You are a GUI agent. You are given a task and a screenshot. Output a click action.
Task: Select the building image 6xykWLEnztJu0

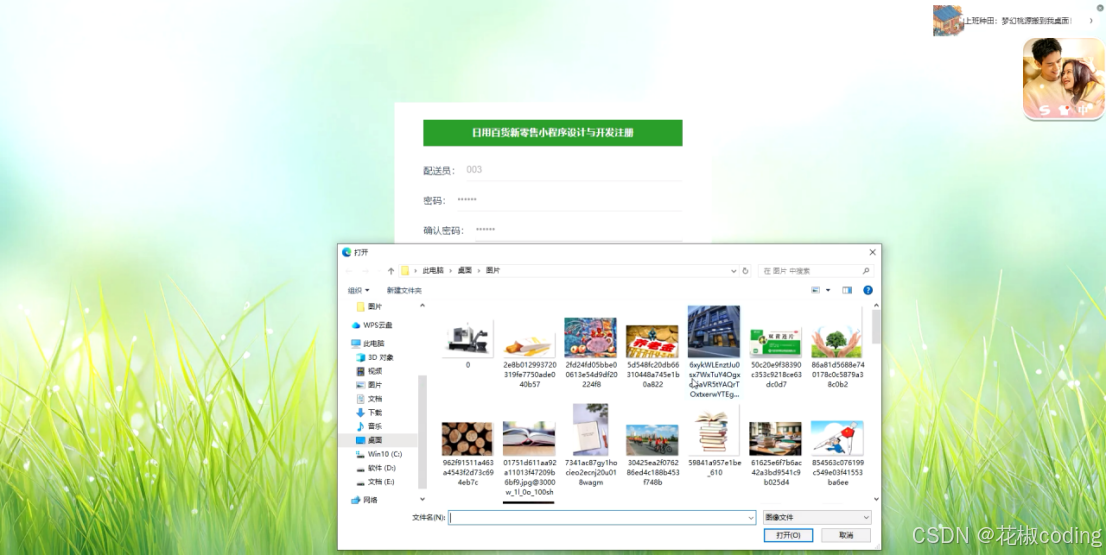point(714,351)
